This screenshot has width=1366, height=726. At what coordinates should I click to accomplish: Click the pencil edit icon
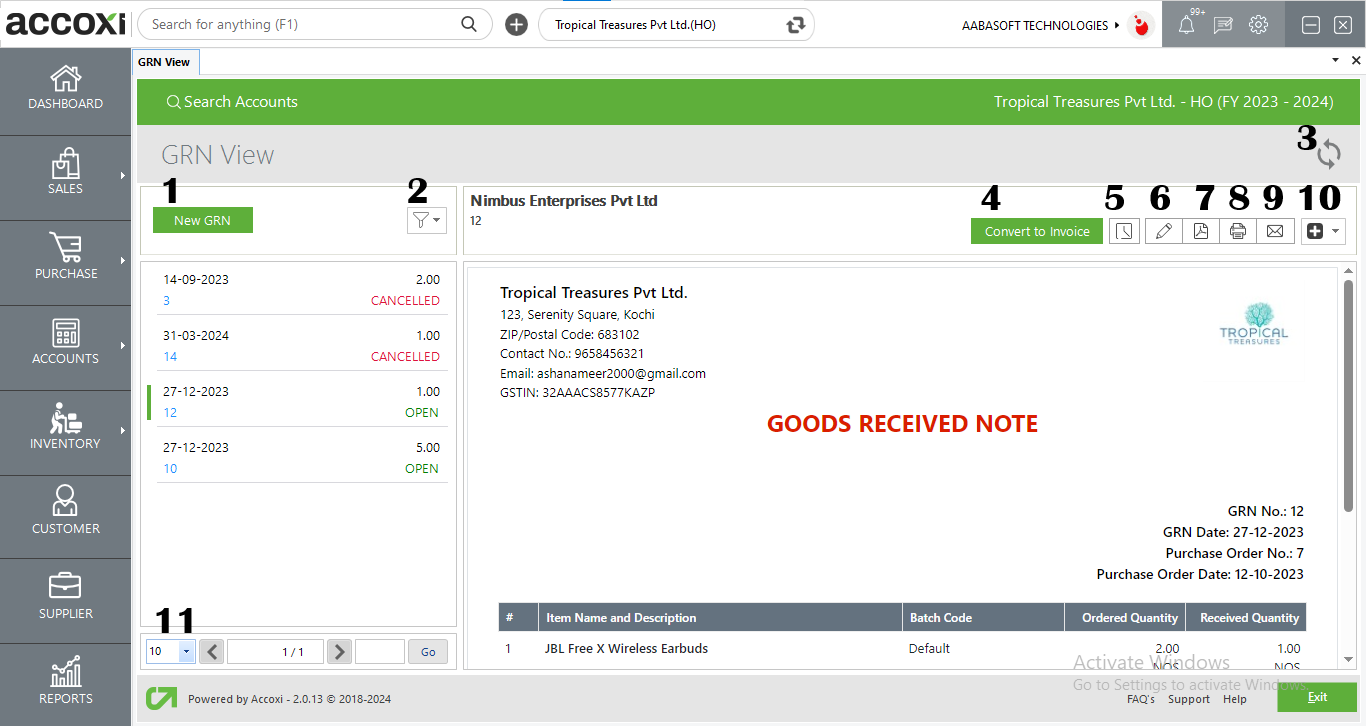tap(1163, 231)
